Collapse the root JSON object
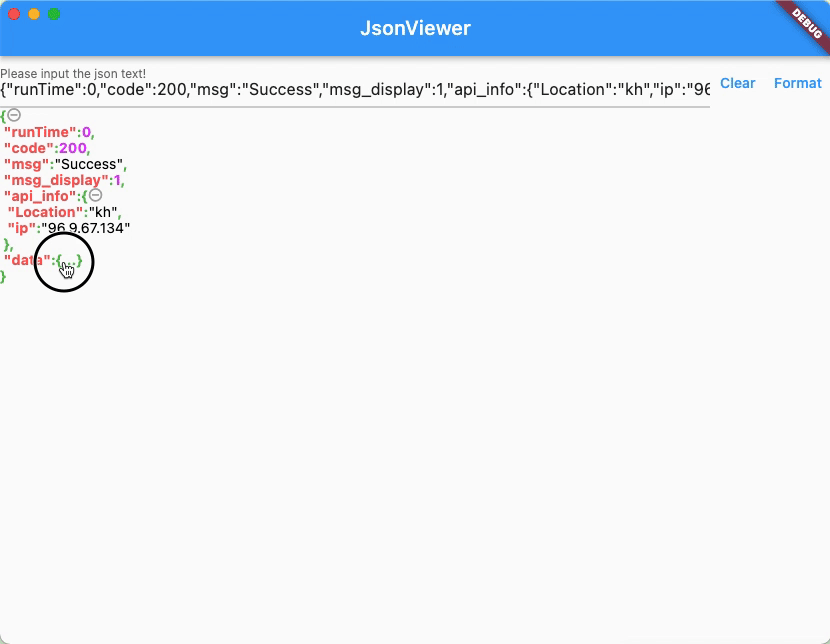 pos(14,114)
